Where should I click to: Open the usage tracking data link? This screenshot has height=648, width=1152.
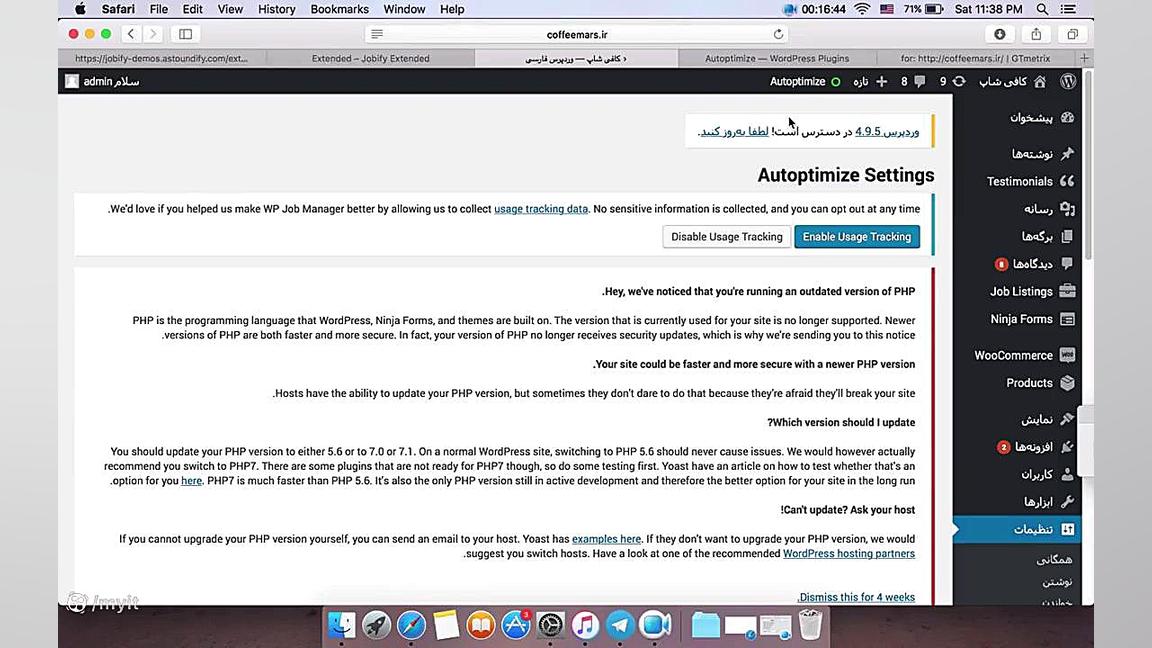click(x=541, y=209)
